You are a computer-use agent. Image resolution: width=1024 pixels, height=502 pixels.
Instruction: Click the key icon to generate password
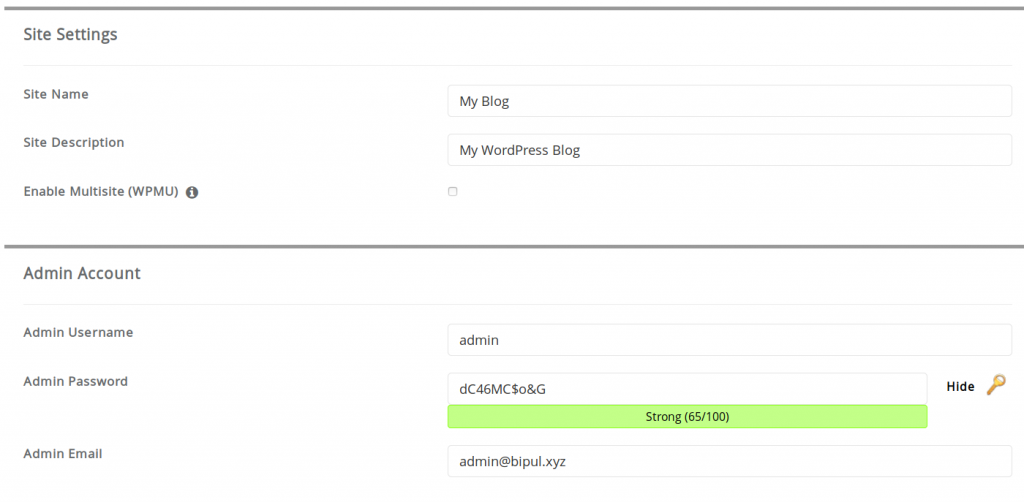(996, 385)
